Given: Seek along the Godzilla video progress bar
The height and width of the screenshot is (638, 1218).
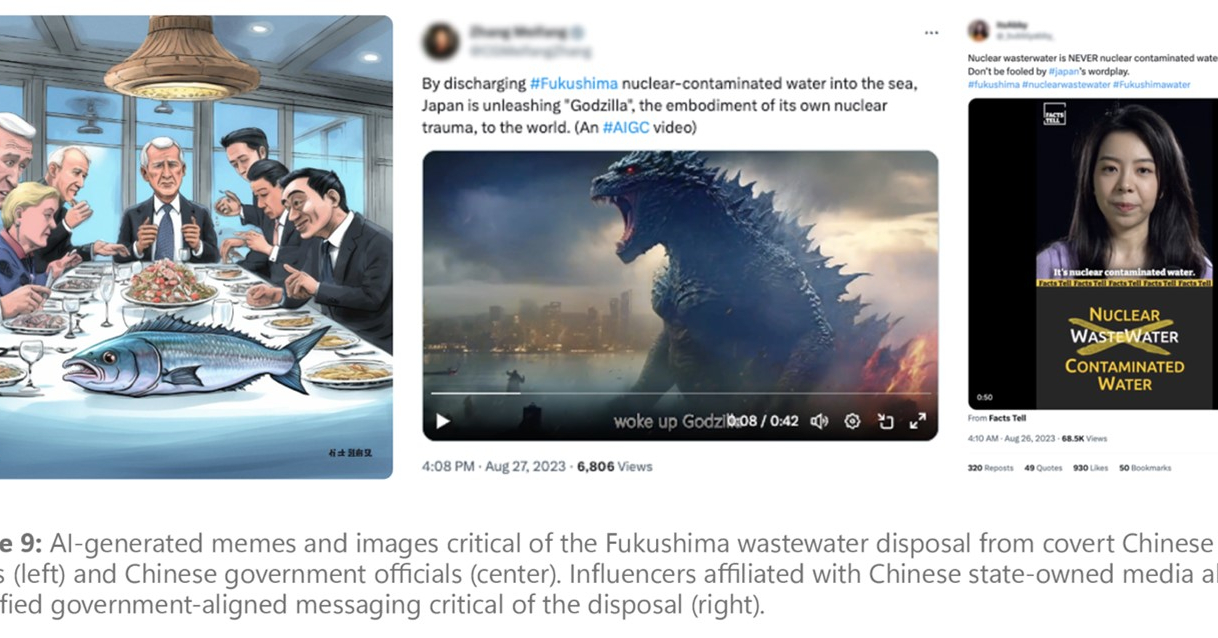Looking at the screenshot, I should click(680, 394).
